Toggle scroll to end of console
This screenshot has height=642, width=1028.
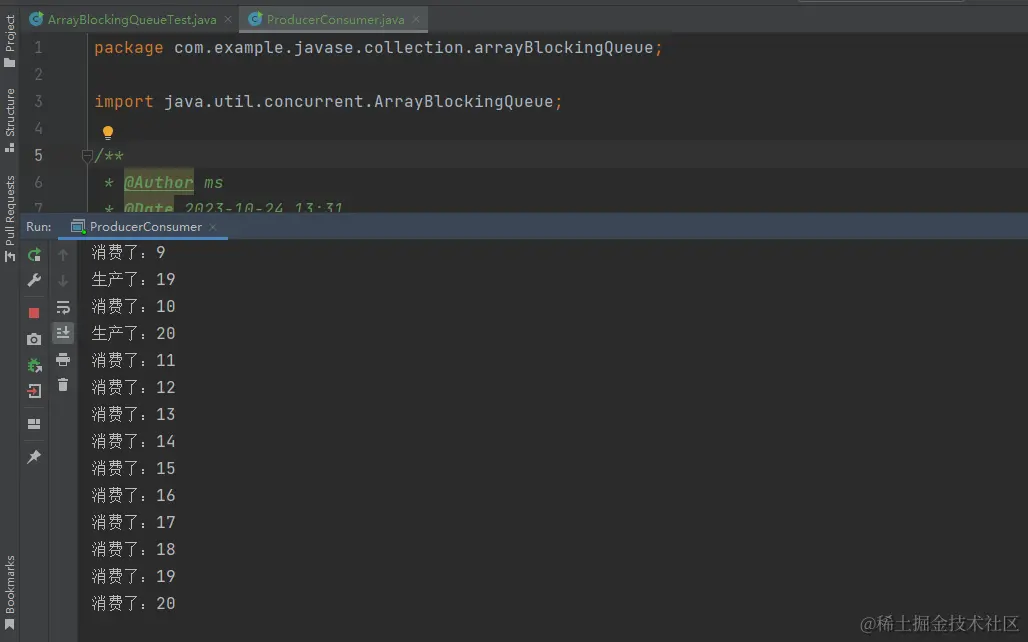click(63, 333)
